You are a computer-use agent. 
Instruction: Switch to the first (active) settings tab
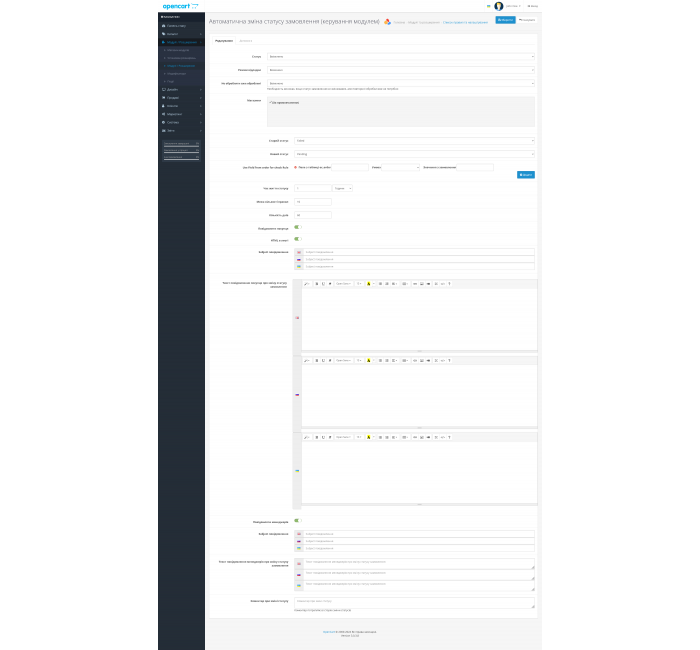coord(224,41)
